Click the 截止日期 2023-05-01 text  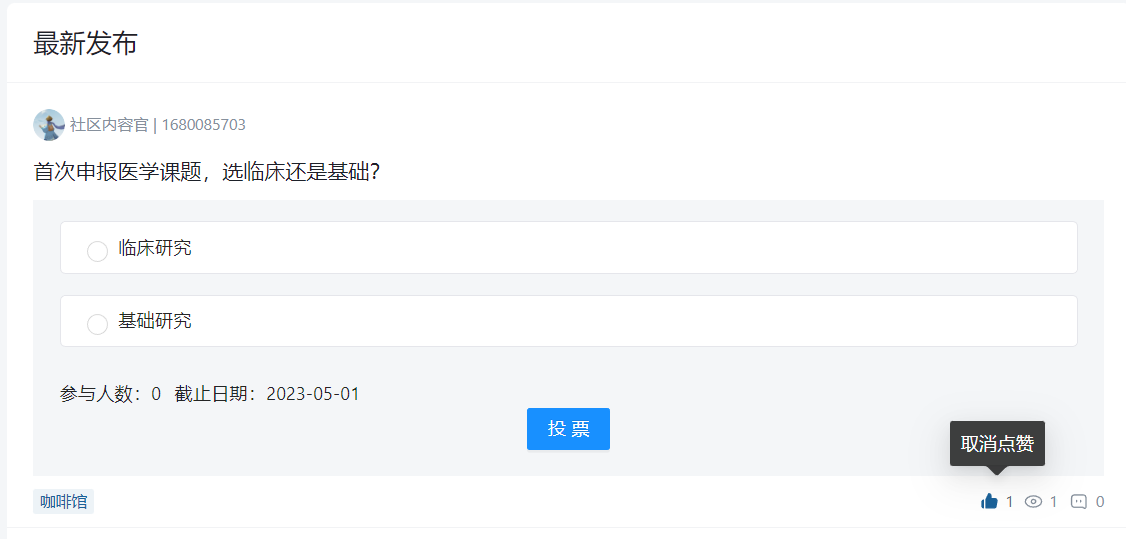(x=267, y=394)
